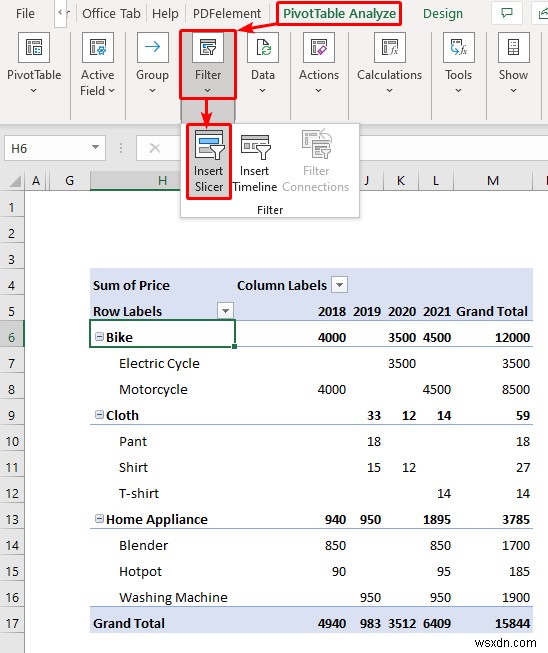The height and width of the screenshot is (653, 548).
Task: Collapse the Home Appliance row group
Action: pyautogui.click(x=100, y=519)
